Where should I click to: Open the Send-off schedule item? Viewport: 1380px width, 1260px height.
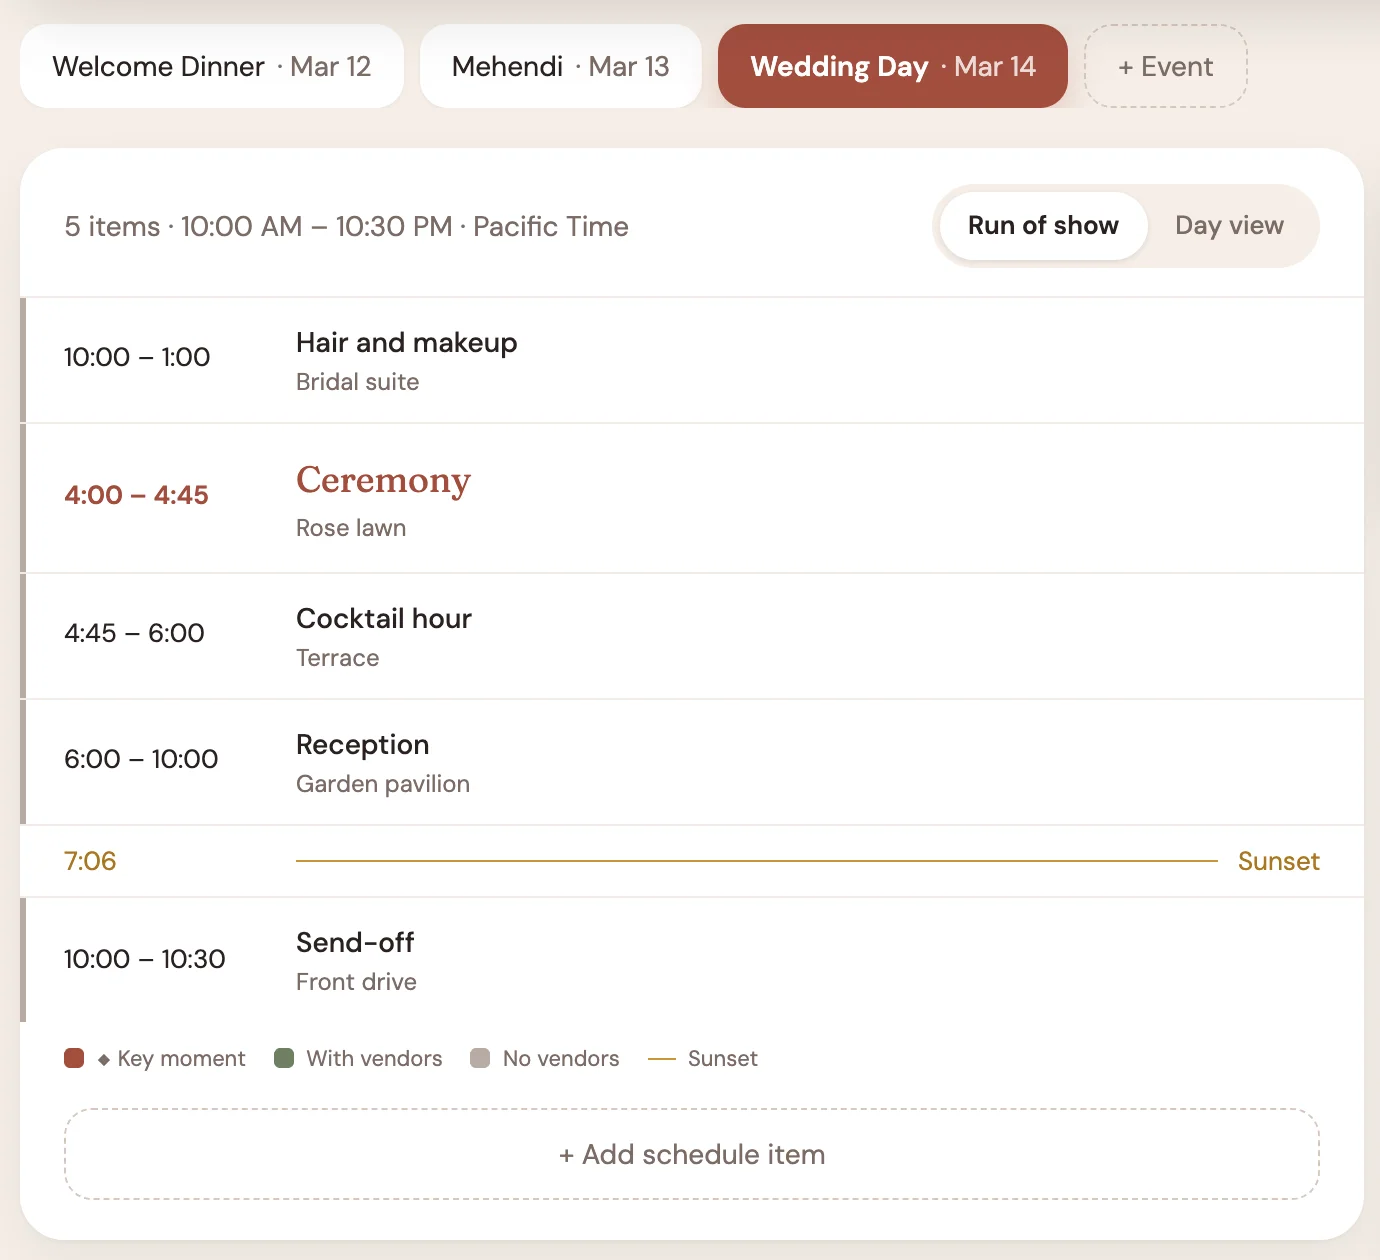(x=692, y=960)
